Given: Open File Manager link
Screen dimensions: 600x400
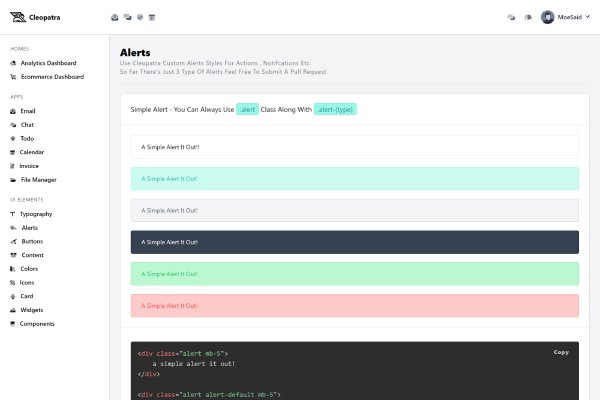Looking at the screenshot, I should 39,180.
